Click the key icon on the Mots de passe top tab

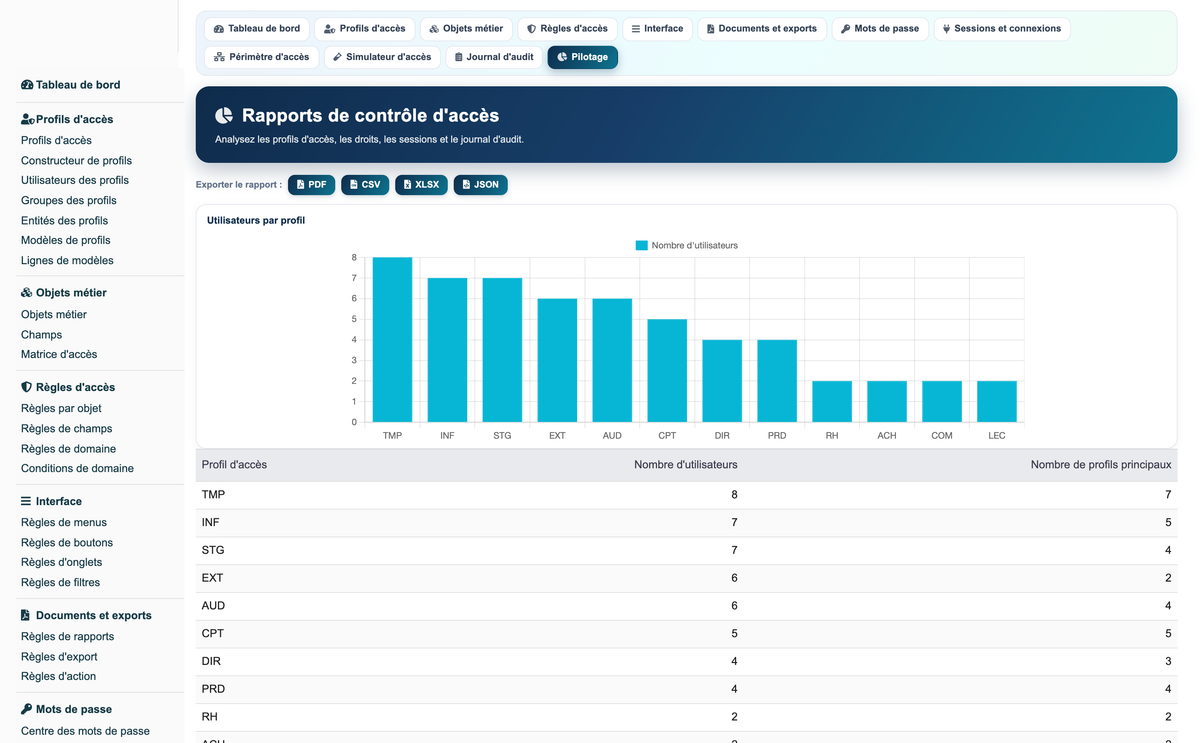coord(846,29)
